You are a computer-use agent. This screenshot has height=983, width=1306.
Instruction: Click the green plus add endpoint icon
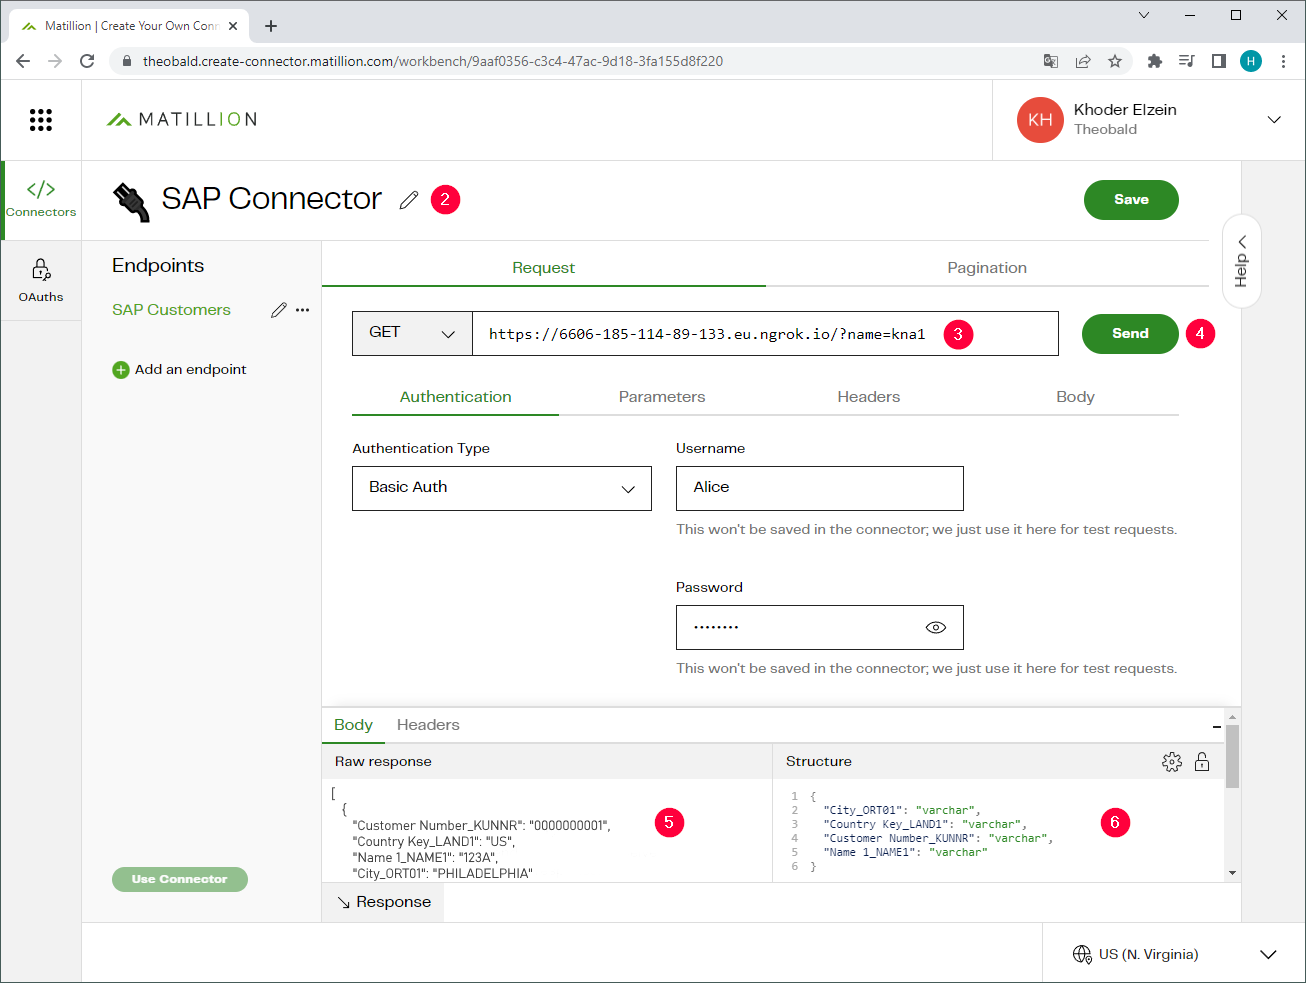click(121, 370)
